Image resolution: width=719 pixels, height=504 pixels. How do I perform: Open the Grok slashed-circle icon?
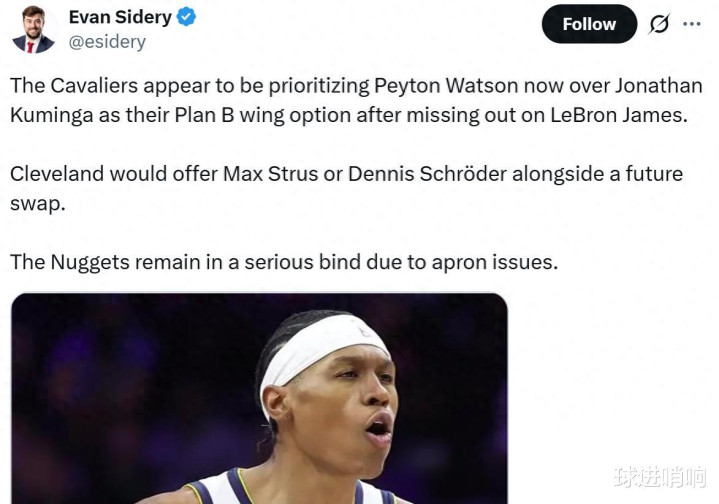click(x=659, y=24)
